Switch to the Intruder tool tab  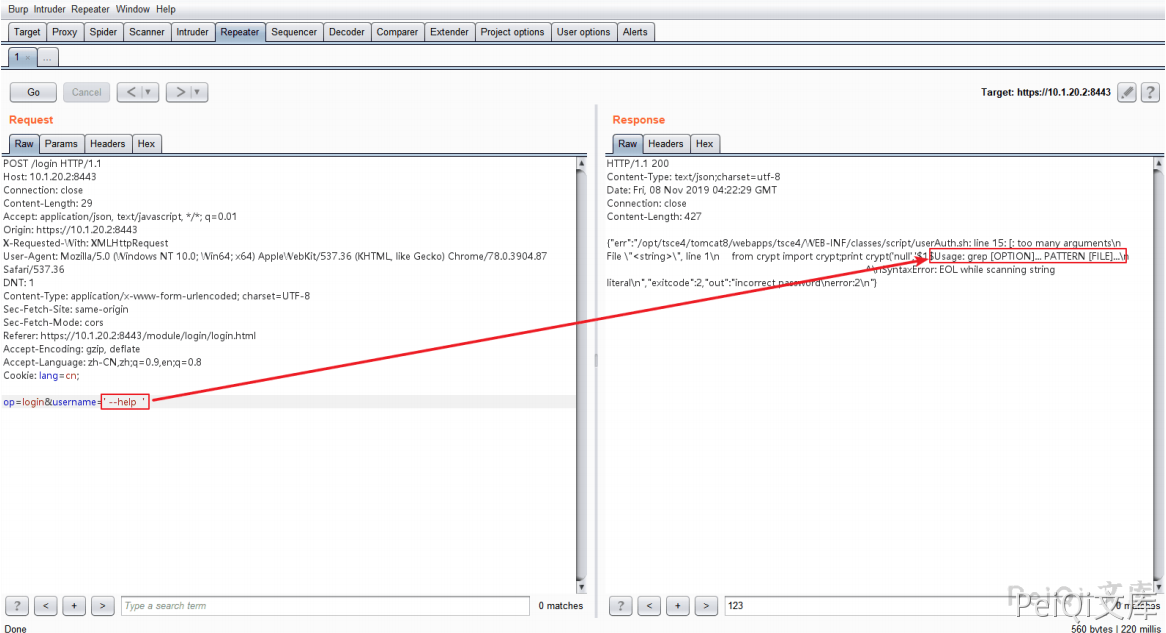coord(192,32)
